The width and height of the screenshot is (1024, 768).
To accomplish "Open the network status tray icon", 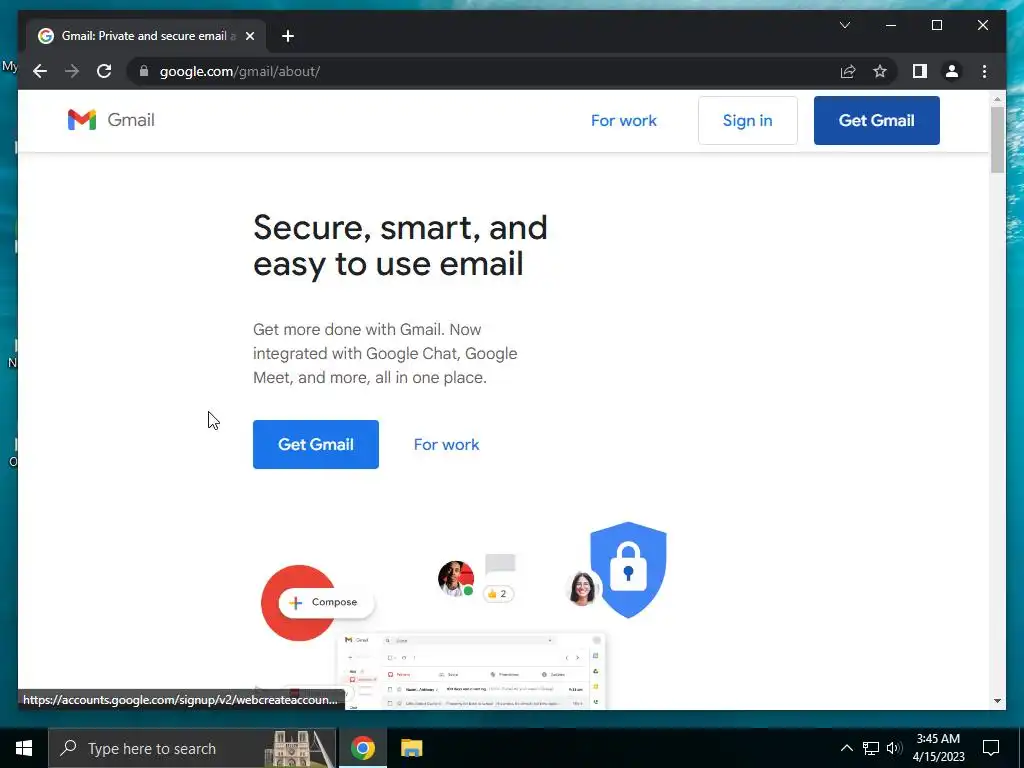I will (871, 748).
